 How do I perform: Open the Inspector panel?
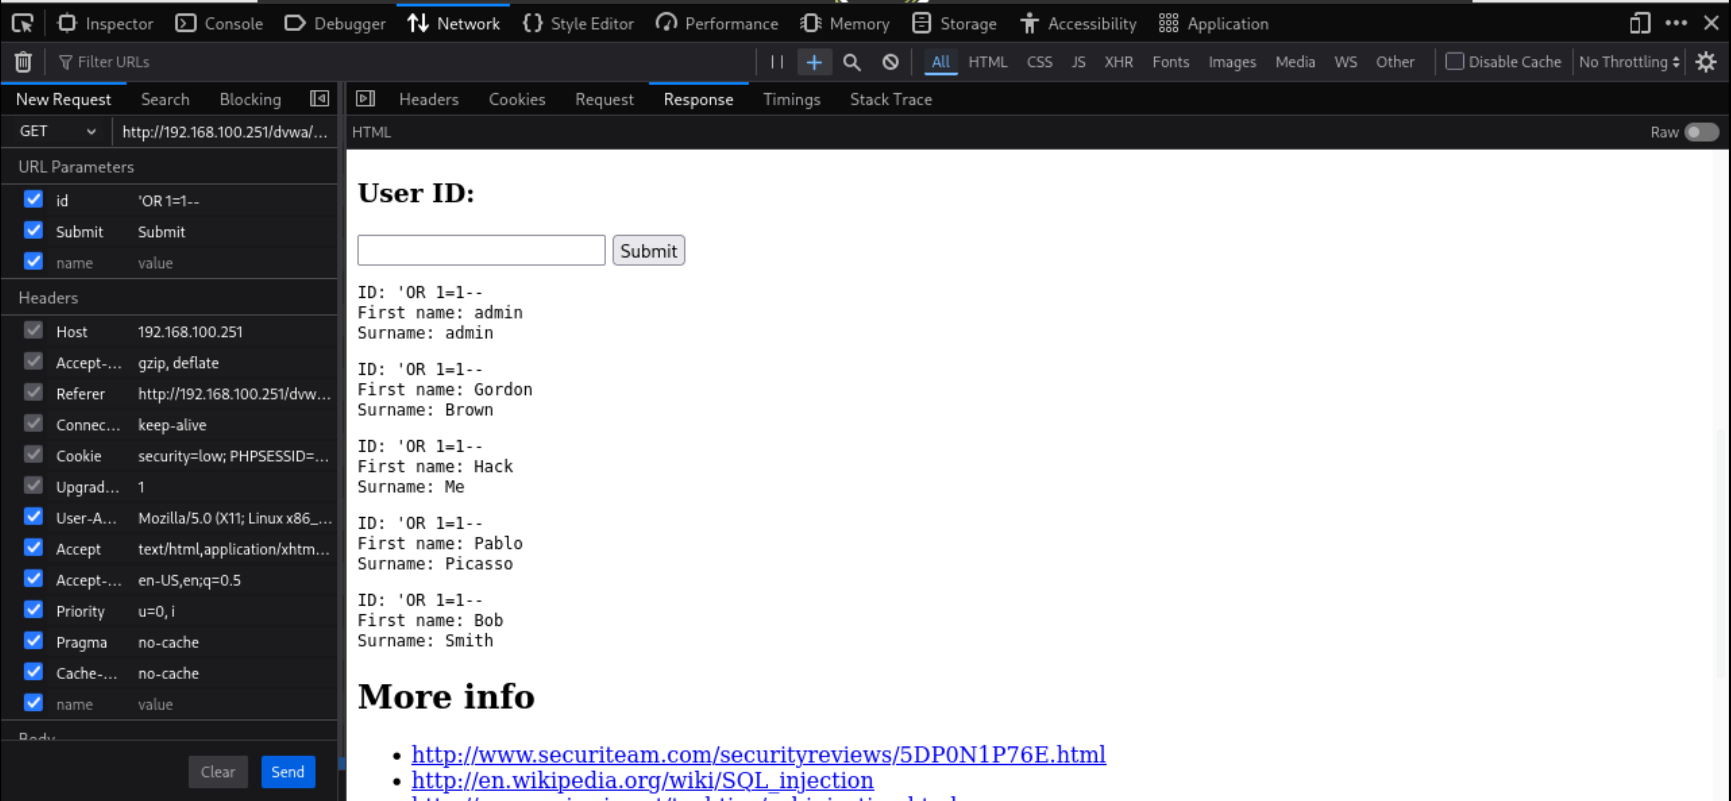pyautogui.click(x=105, y=23)
